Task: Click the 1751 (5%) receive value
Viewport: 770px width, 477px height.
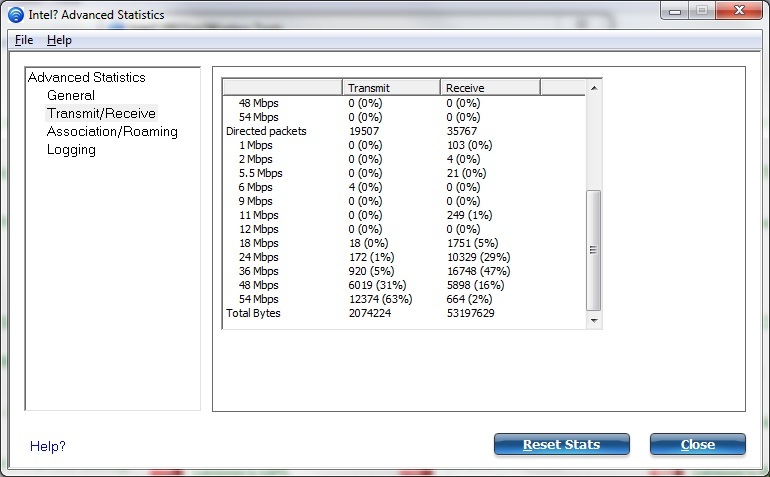Action: click(x=472, y=243)
